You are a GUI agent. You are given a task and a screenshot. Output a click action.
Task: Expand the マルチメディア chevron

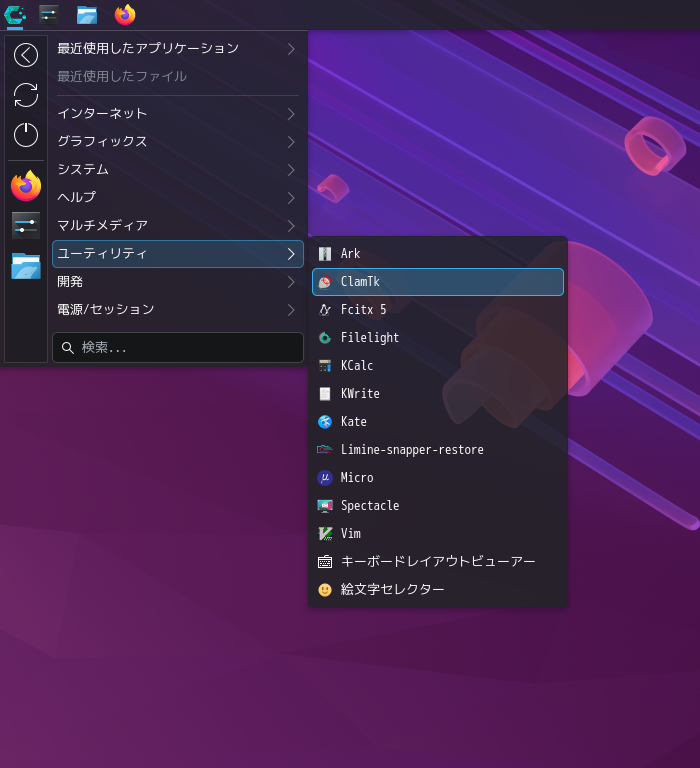[291, 226]
